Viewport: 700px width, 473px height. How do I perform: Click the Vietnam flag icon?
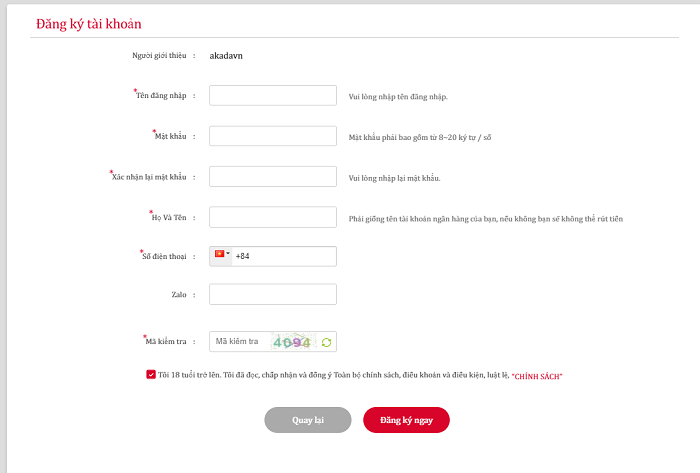(x=219, y=255)
